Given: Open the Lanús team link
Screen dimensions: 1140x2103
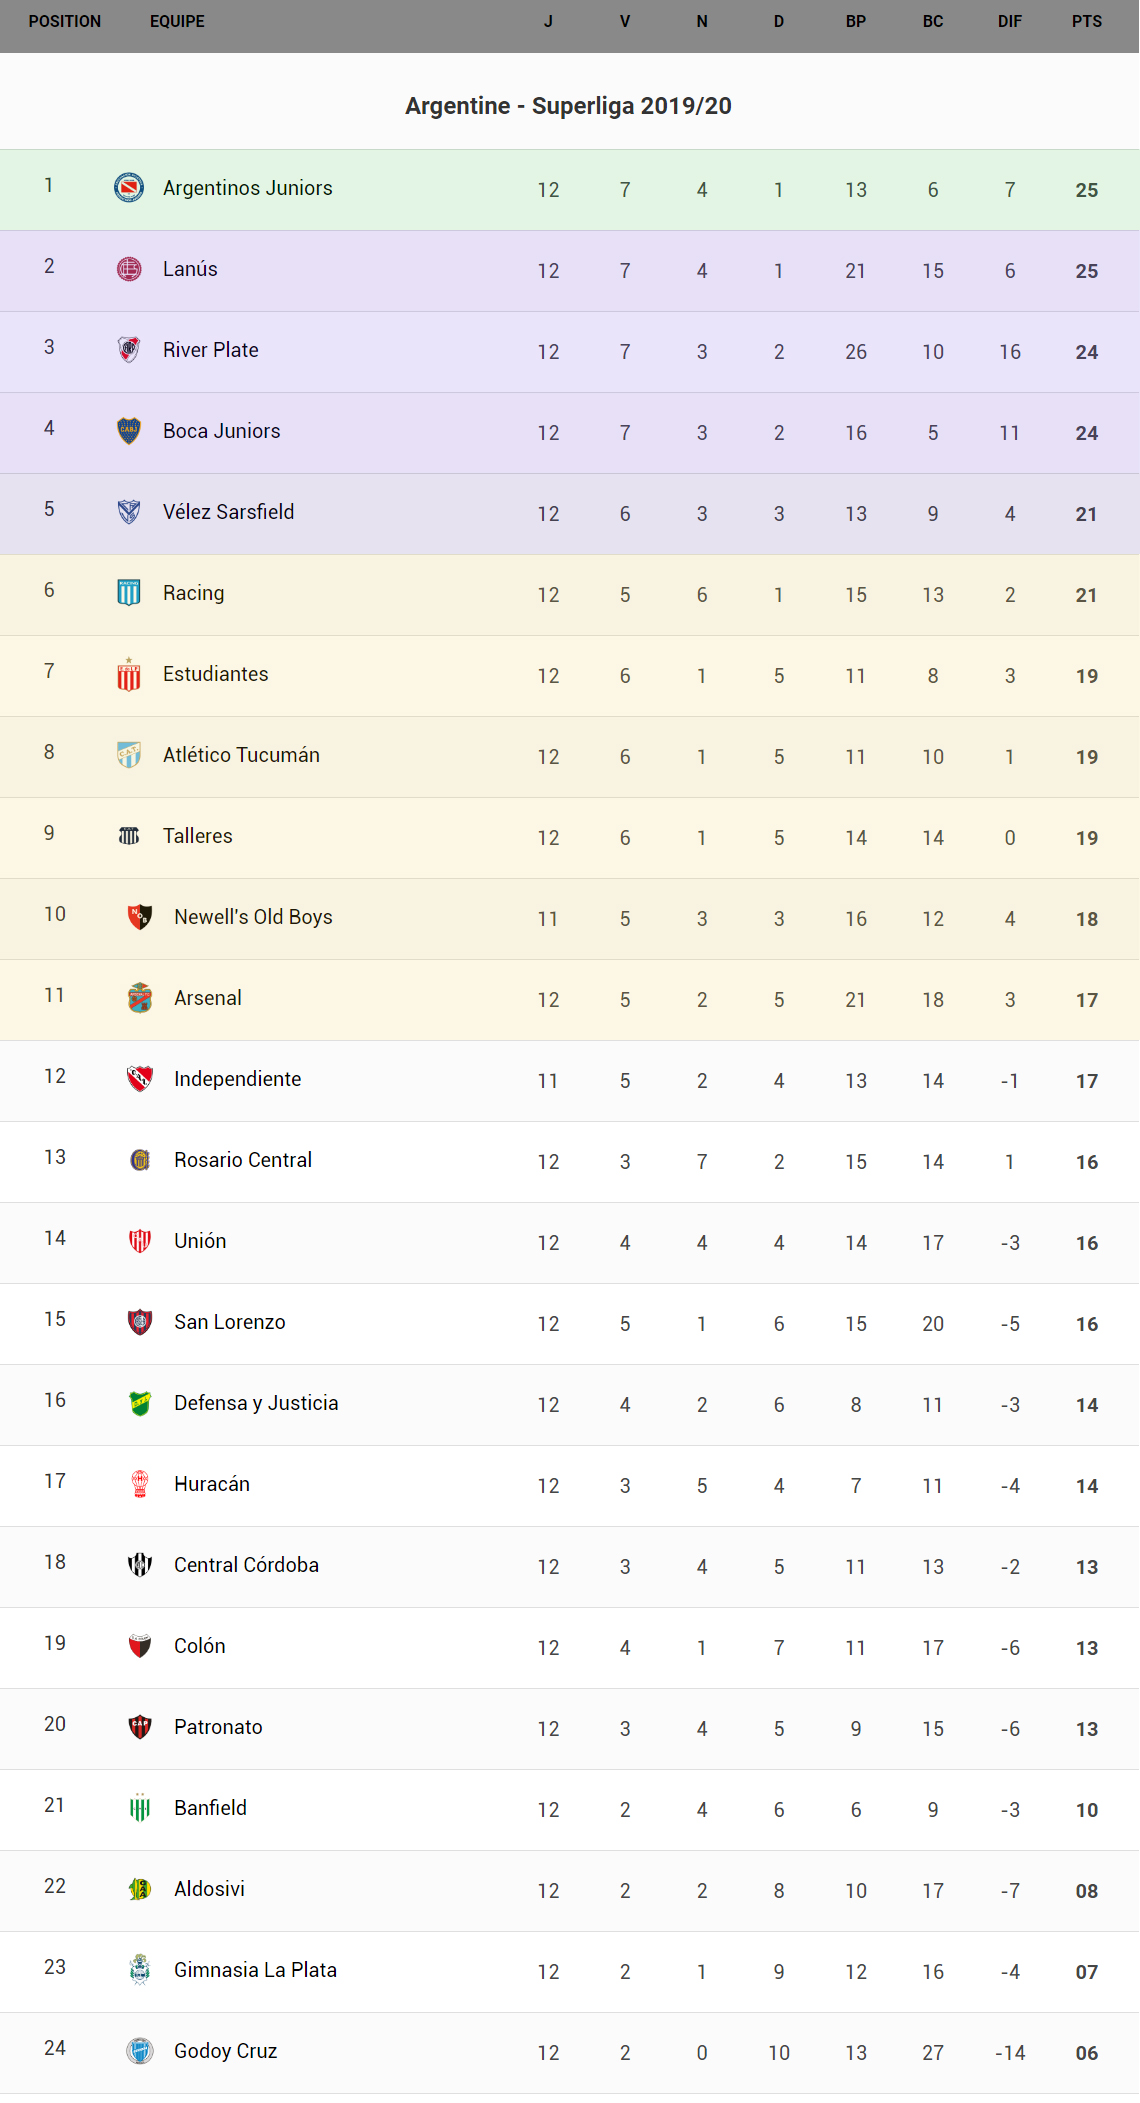Looking at the screenshot, I should point(190,269).
